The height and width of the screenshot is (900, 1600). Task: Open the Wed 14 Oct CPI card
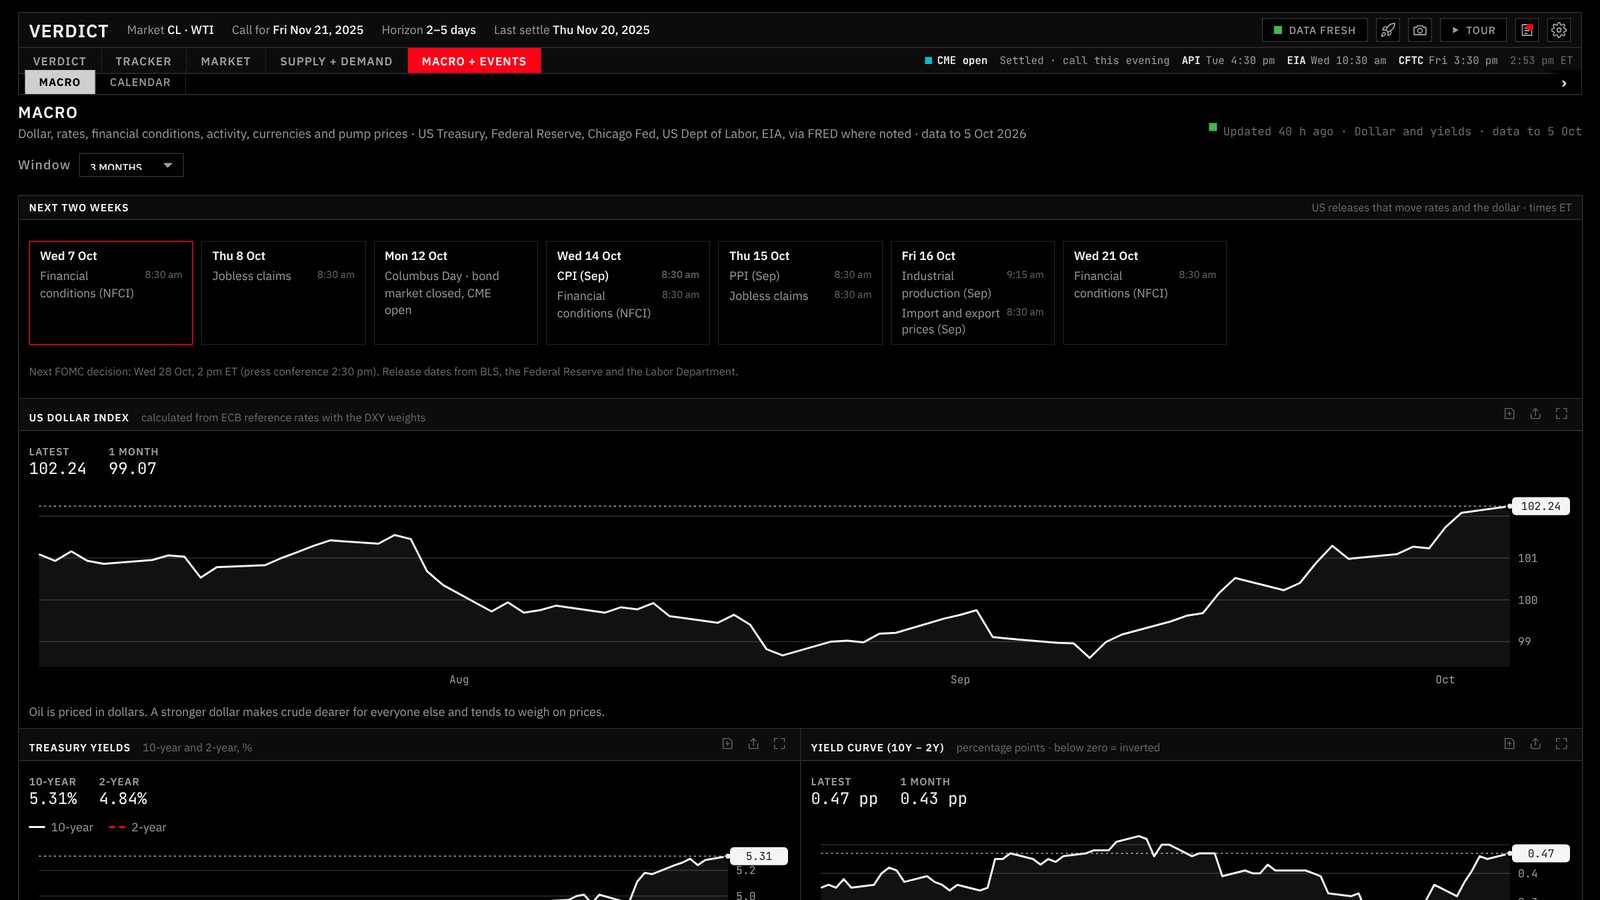[628, 293]
